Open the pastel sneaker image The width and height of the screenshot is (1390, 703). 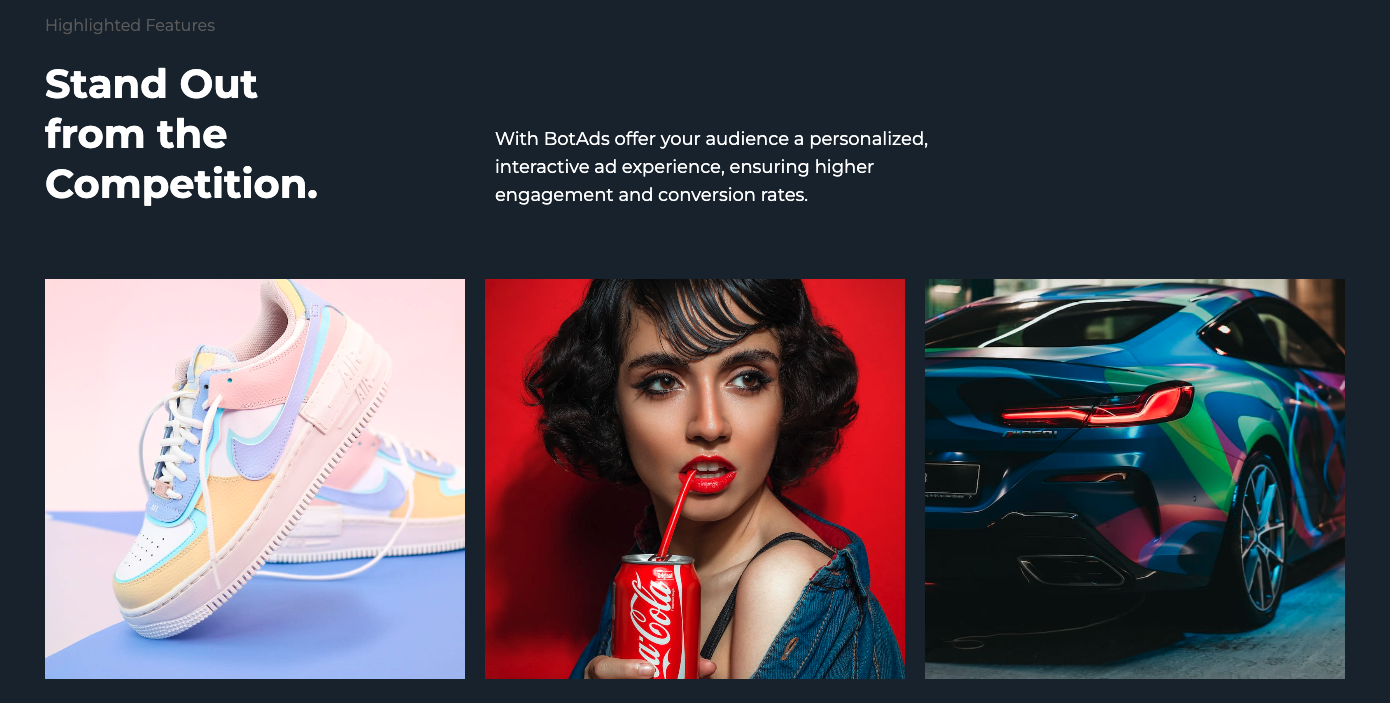click(x=255, y=479)
